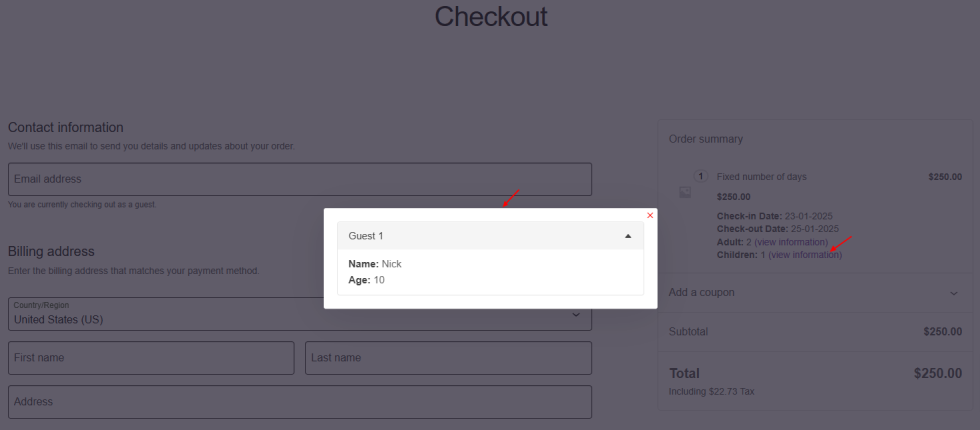Select the Last name input
Viewport: 980px width, 430px height.
[448, 358]
